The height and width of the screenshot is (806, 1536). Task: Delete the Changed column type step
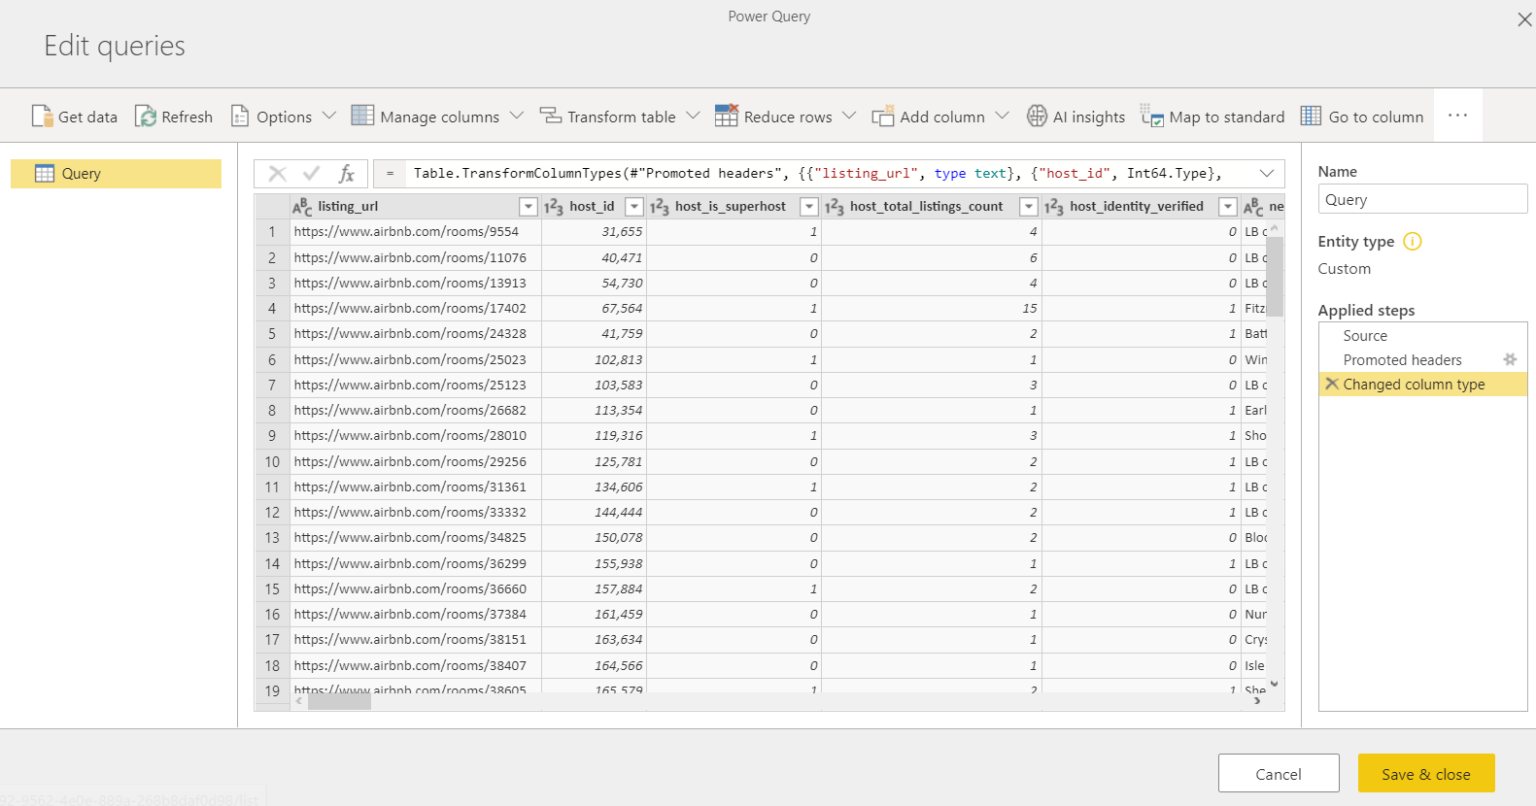tap(1331, 384)
